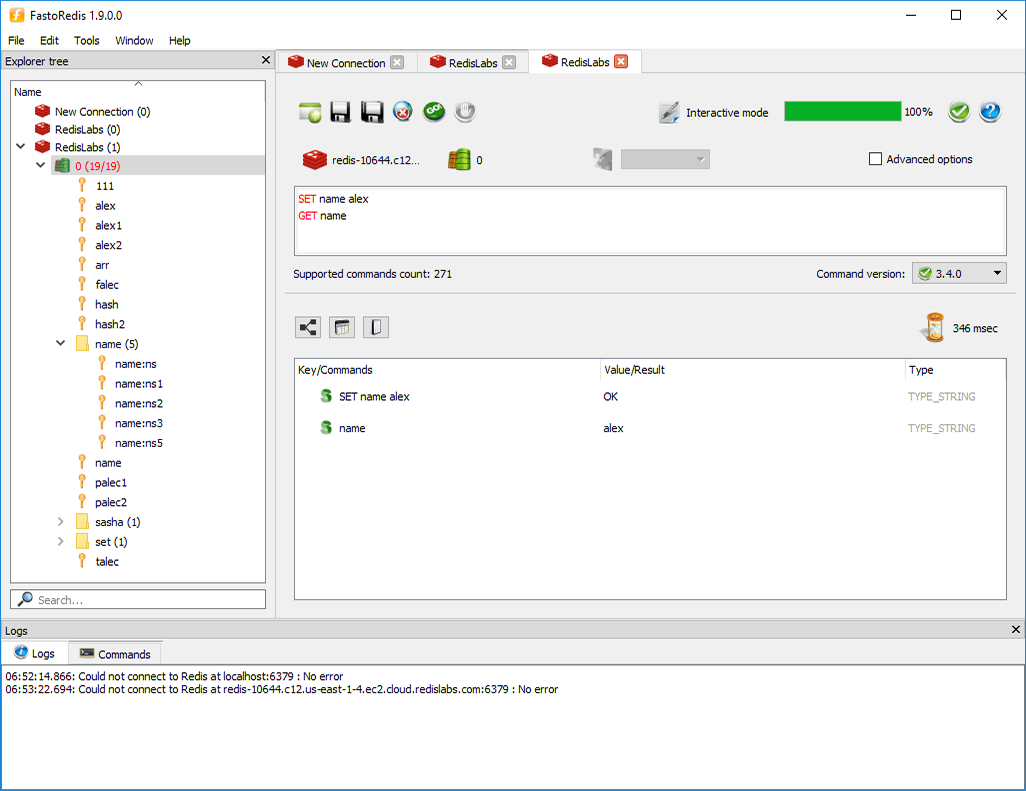Click the blue help question mark icon
The image size is (1026, 791).
coord(990,112)
